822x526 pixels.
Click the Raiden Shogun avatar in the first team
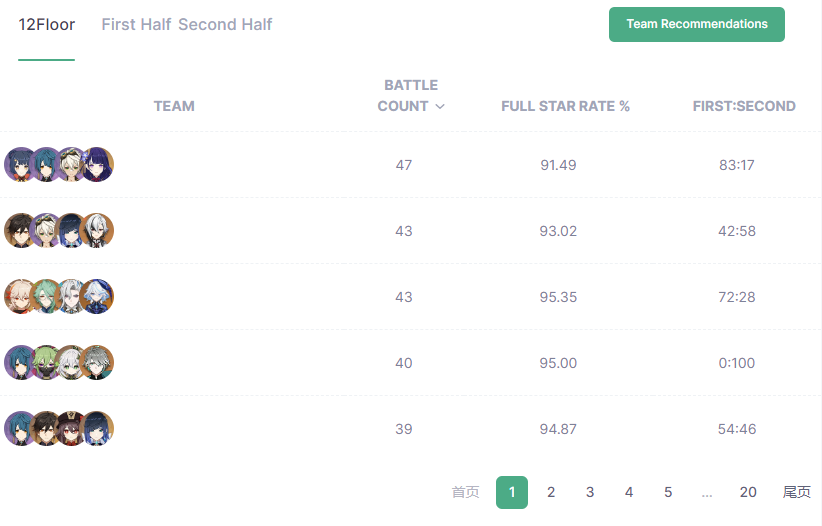[97, 165]
